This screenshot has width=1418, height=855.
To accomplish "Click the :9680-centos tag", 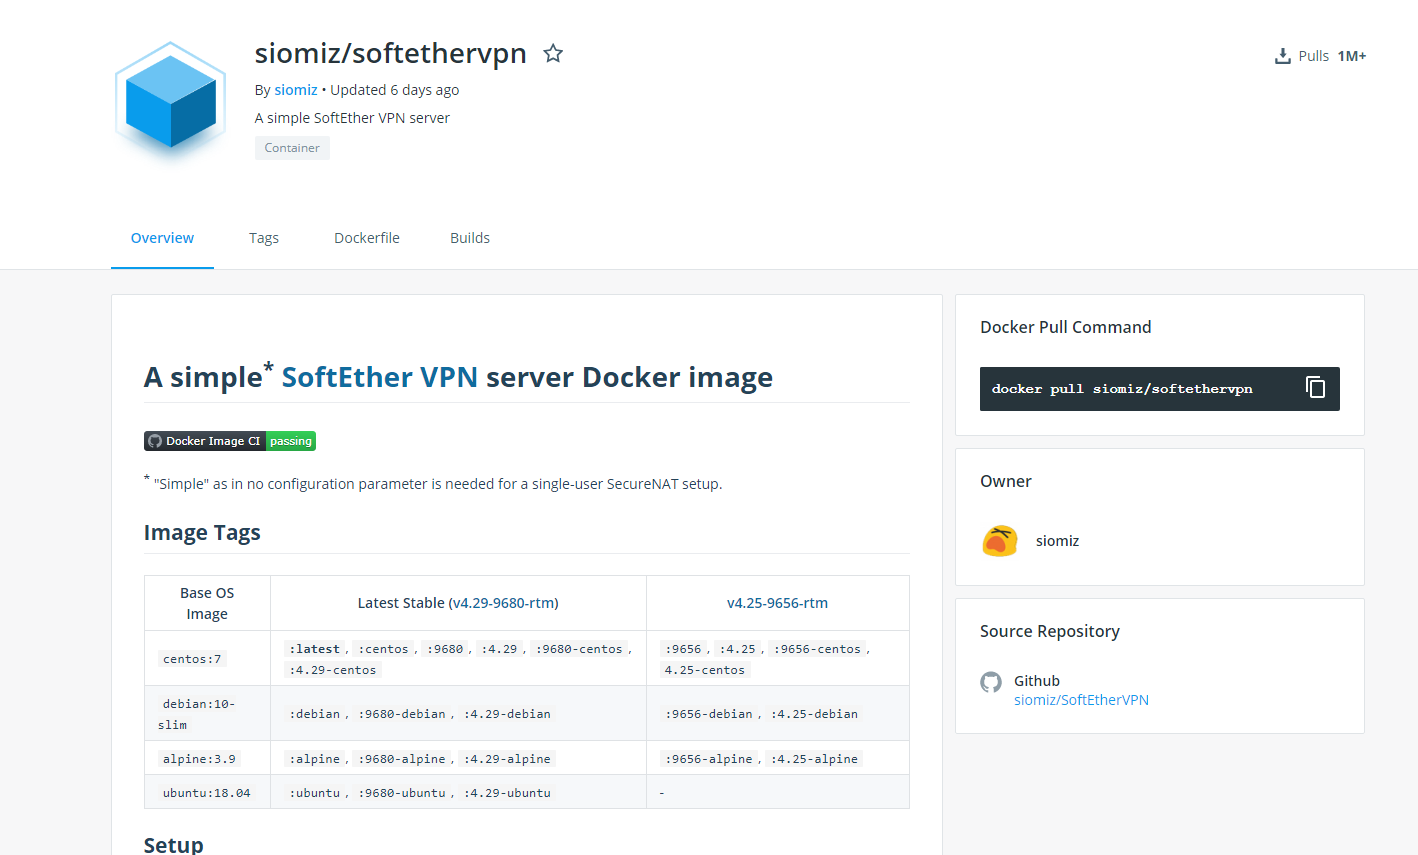I will pos(579,649).
